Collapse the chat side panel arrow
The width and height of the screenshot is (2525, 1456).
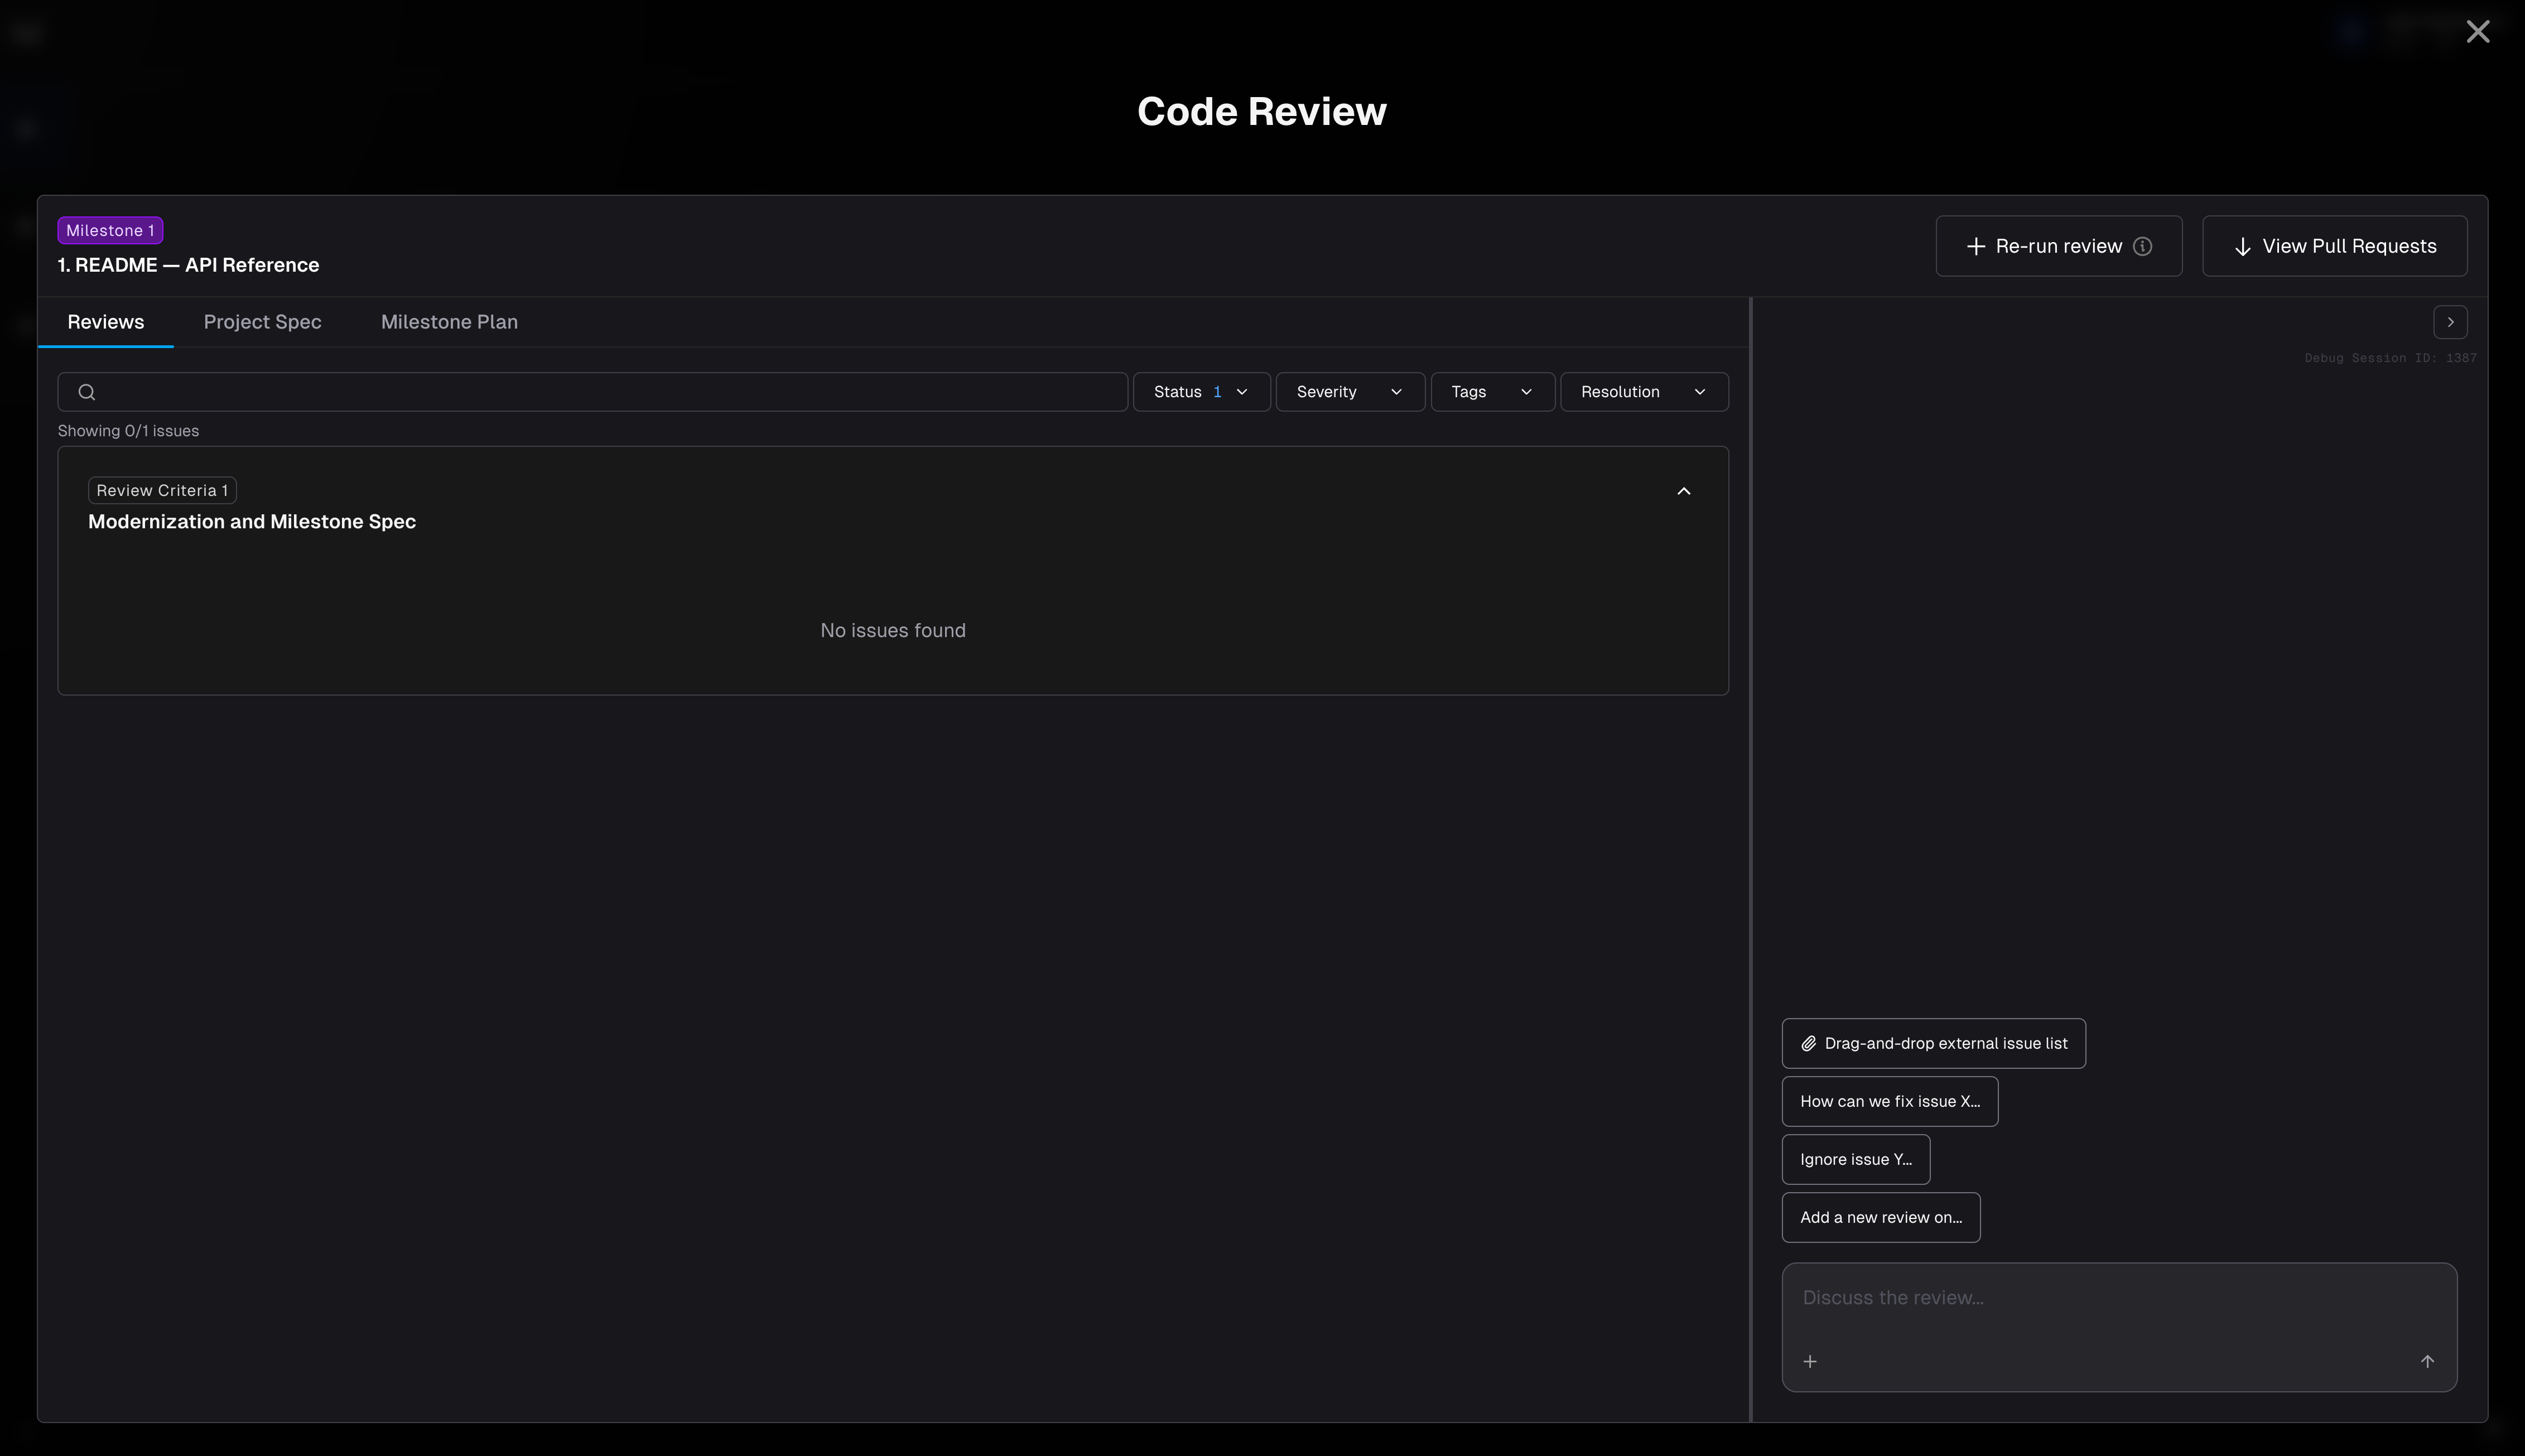click(2450, 322)
